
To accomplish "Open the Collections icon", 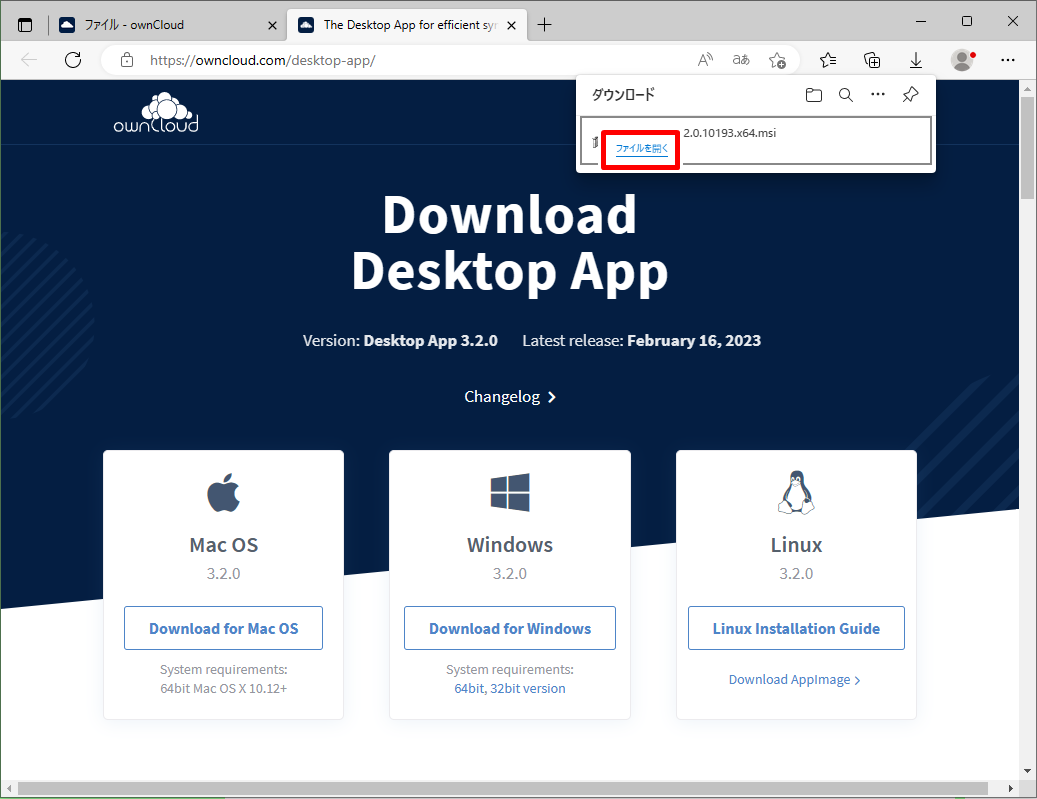I will click(x=872, y=60).
